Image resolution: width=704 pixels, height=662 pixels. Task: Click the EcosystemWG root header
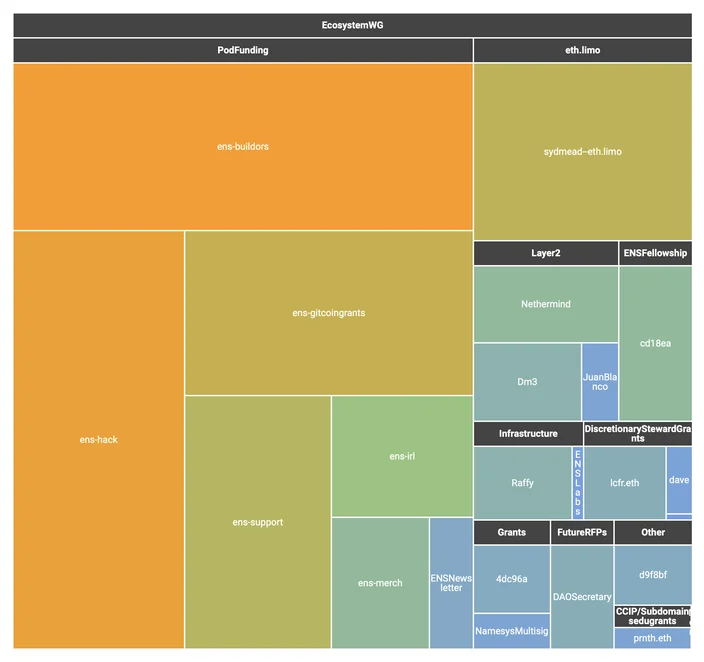pyautogui.click(x=352, y=25)
